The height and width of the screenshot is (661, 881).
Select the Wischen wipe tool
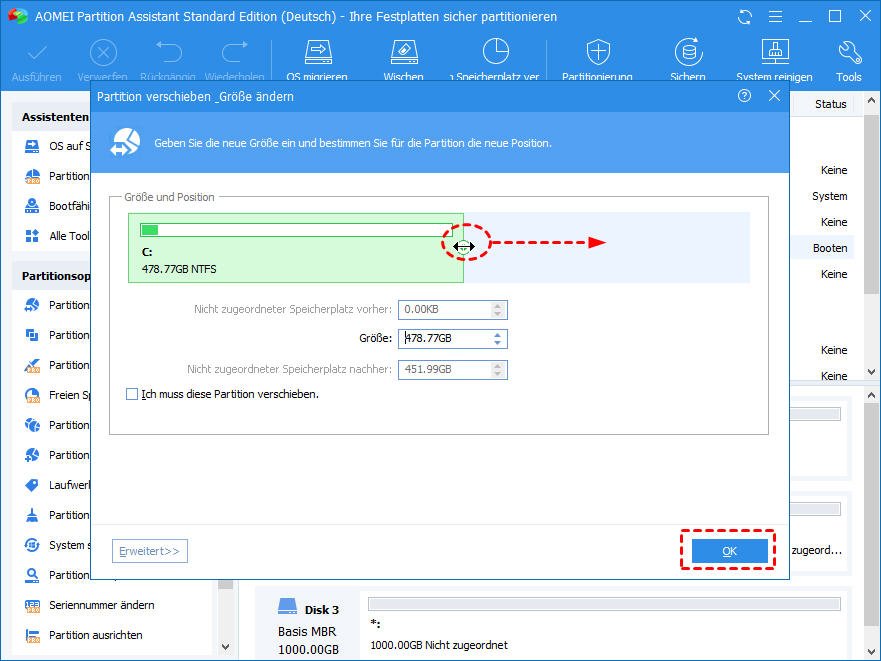click(x=403, y=52)
